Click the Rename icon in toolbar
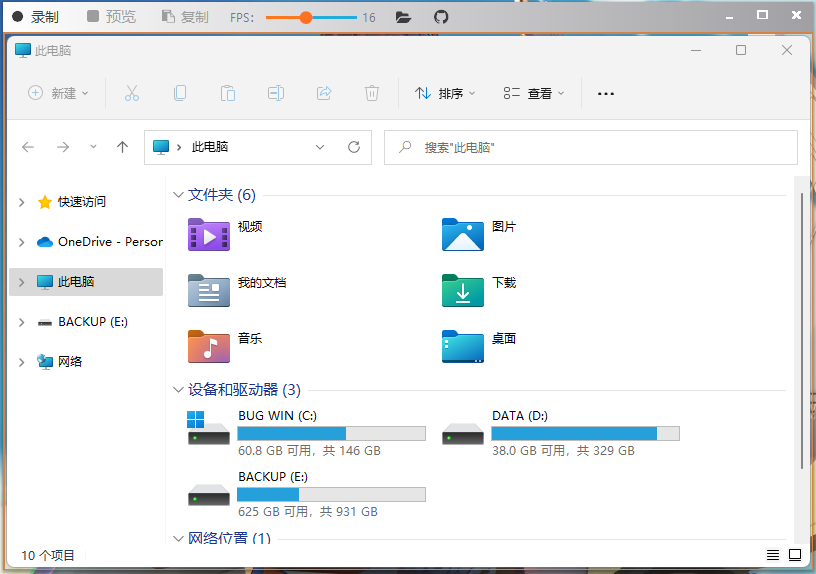 (x=276, y=93)
